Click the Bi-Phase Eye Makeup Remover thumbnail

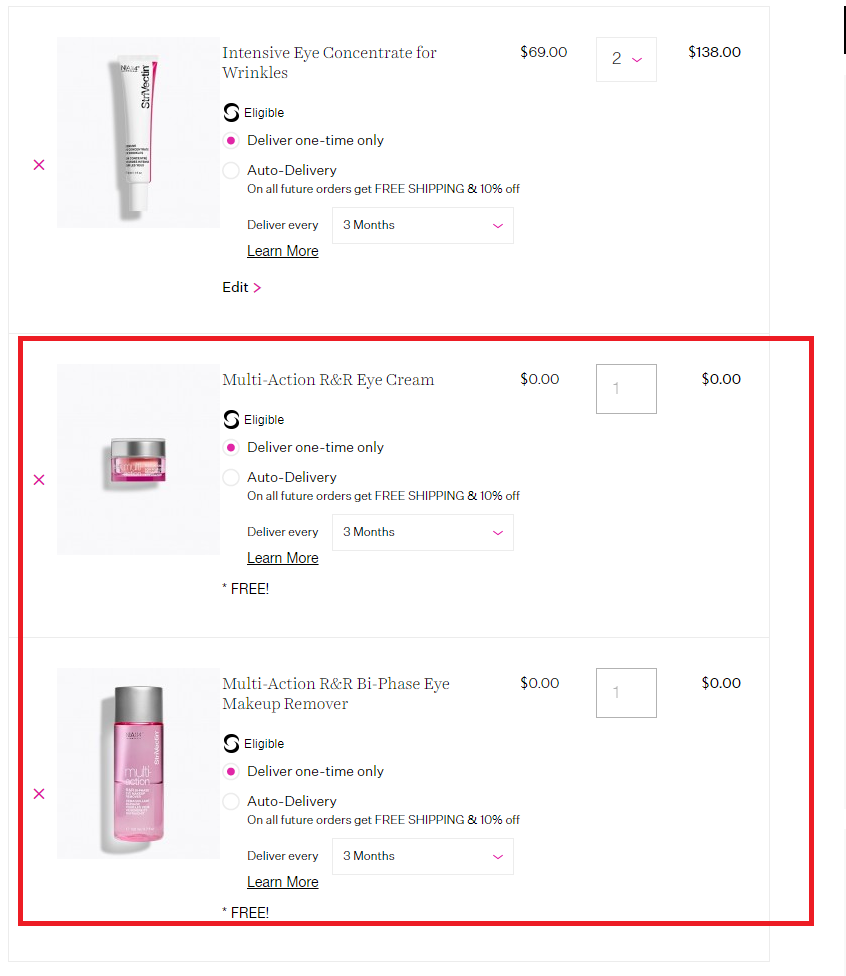(x=138, y=763)
